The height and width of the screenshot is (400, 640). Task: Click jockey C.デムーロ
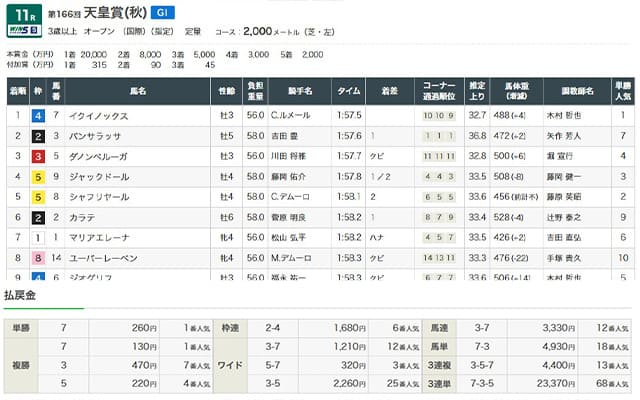pyautogui.click(x=290, y=197)
